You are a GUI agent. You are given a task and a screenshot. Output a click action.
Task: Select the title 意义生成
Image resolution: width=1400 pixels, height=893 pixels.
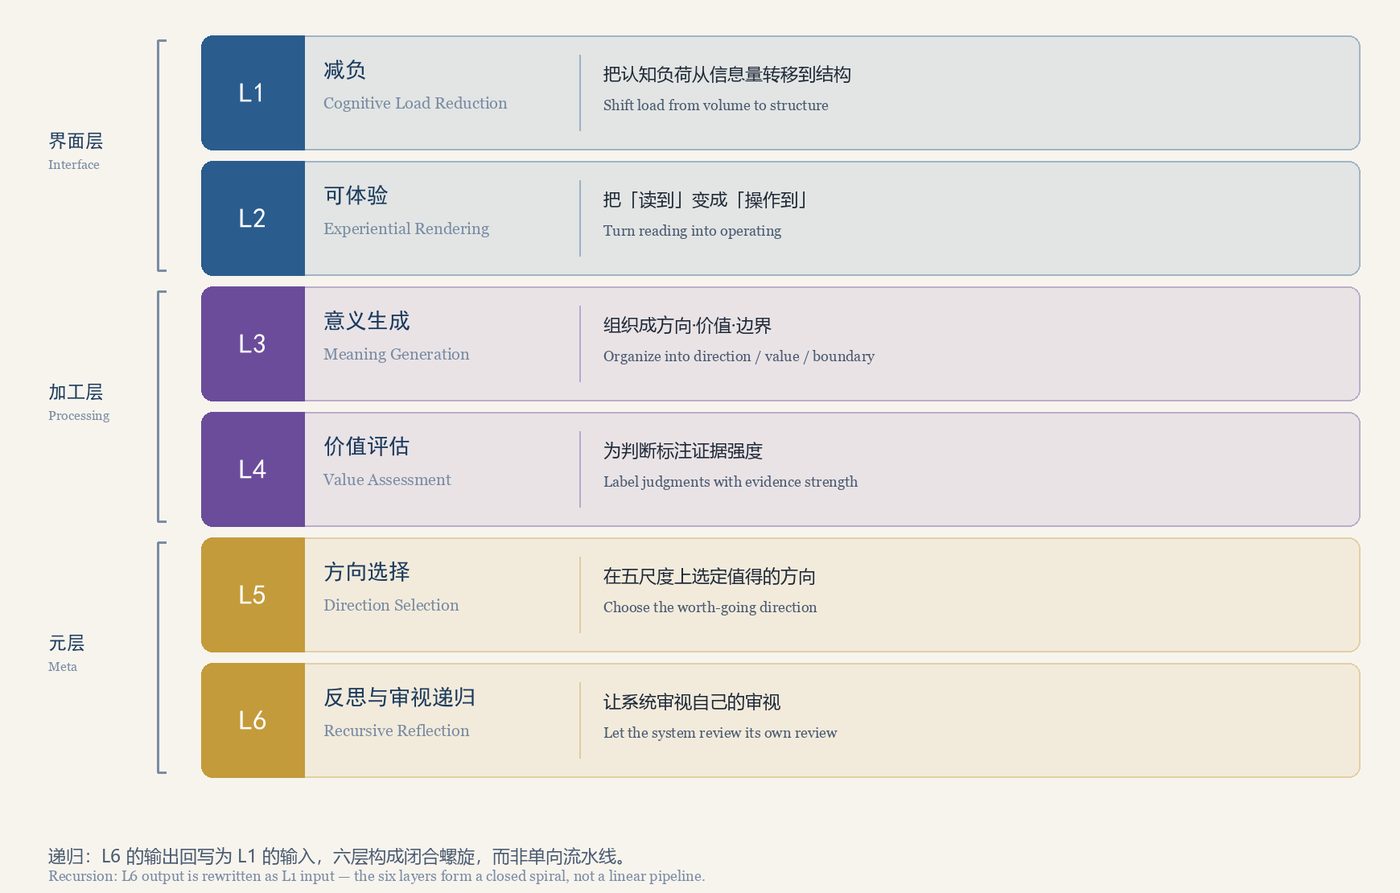(367, 321)
